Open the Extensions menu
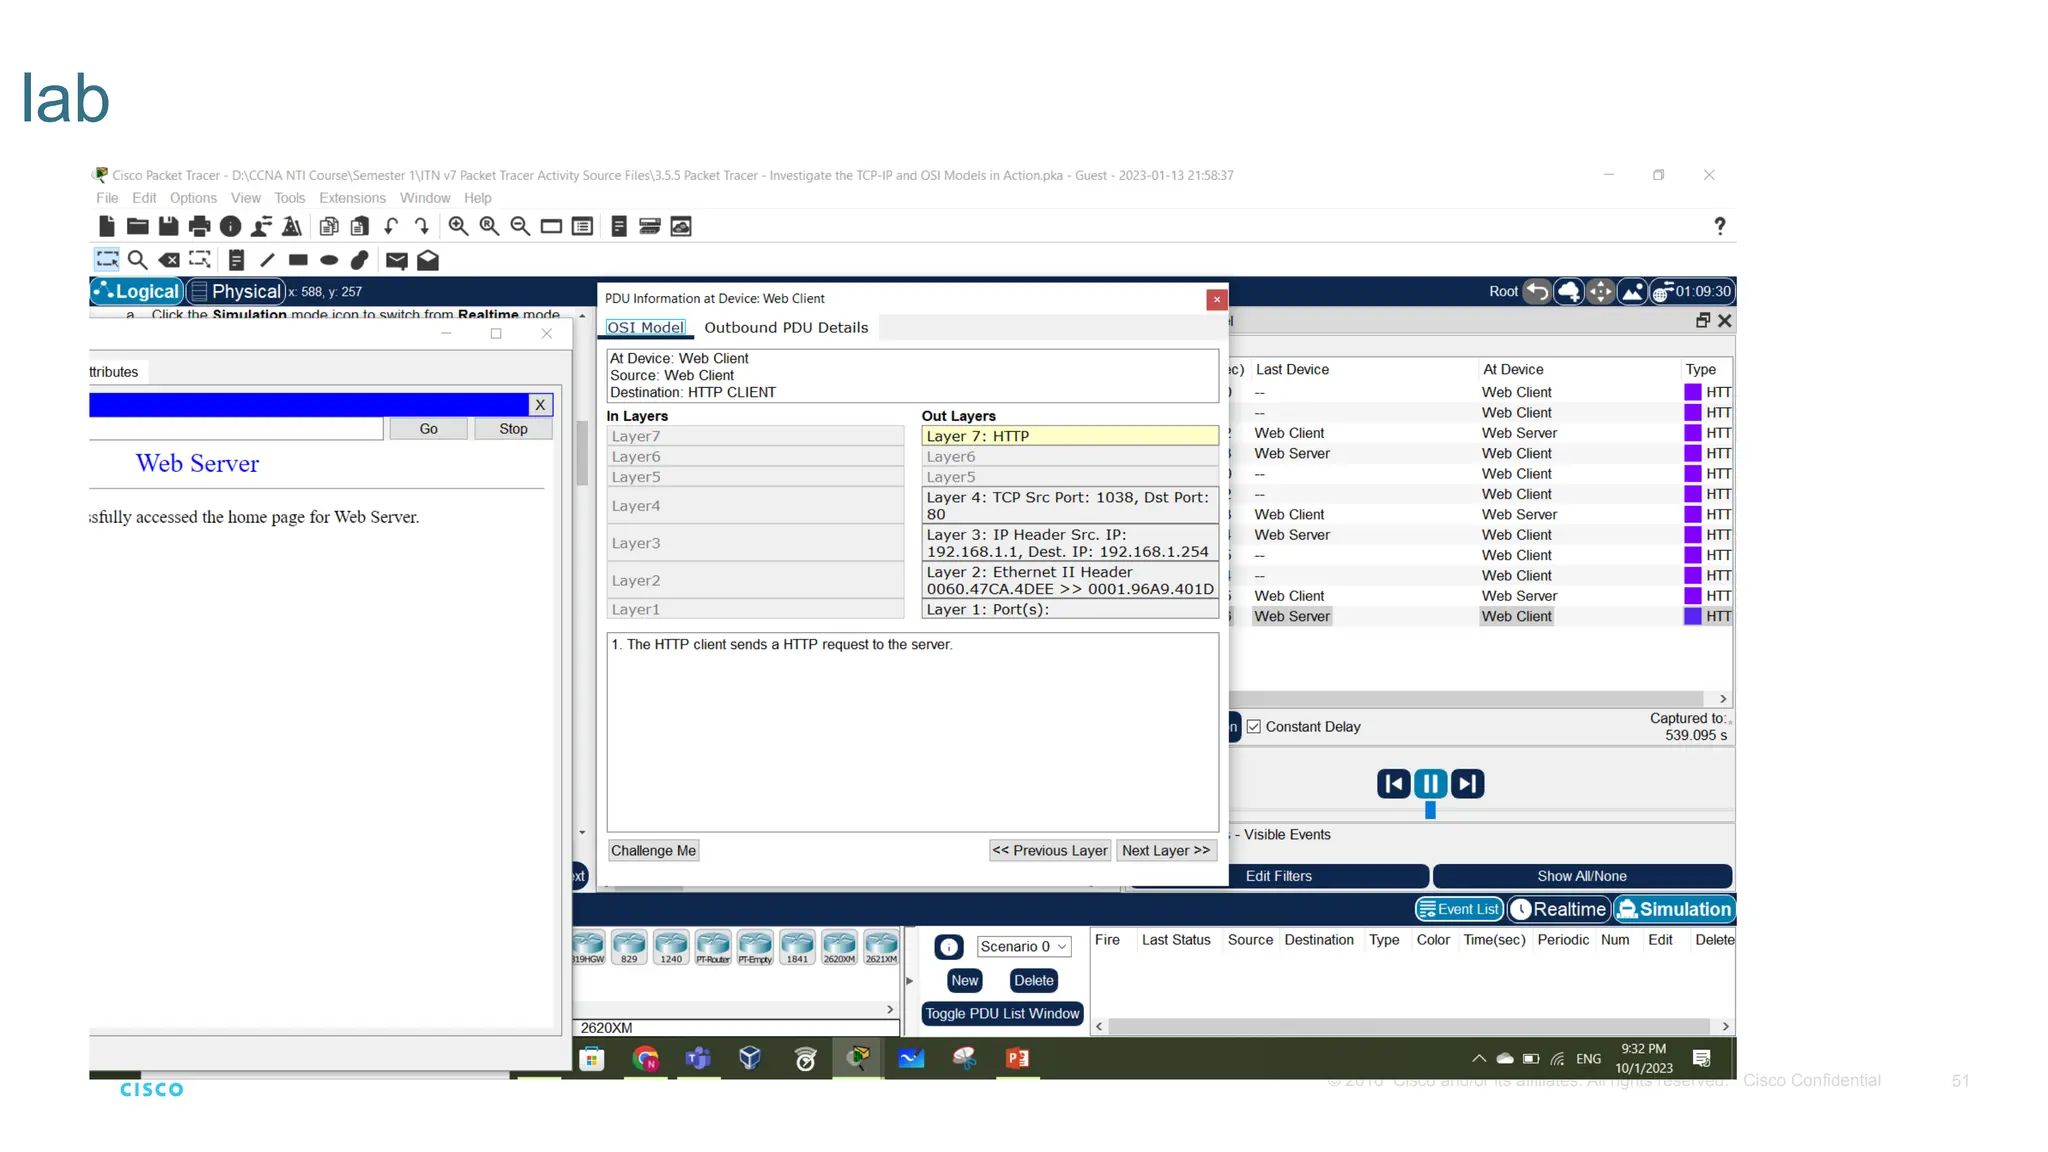 352,198
